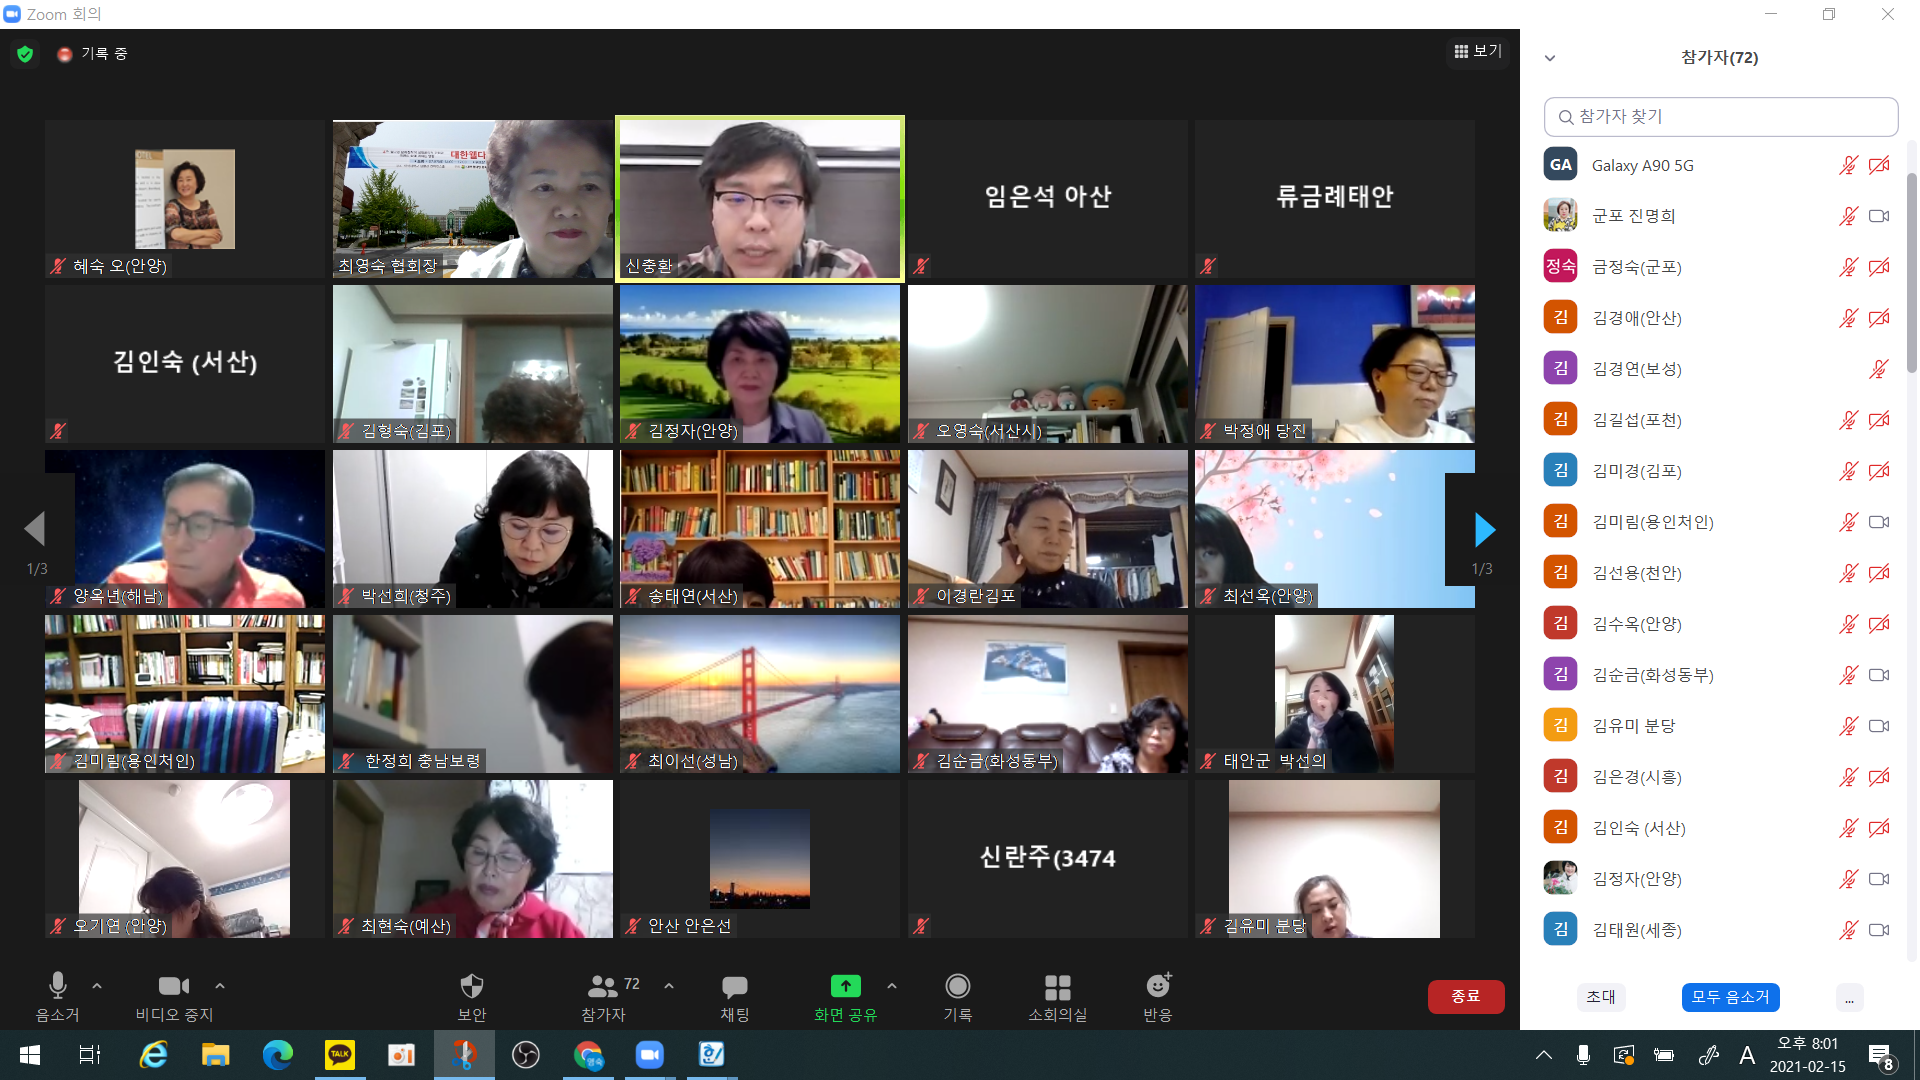
Task: Open Breakout Rooms icon
Action: tap(1057, 987)
